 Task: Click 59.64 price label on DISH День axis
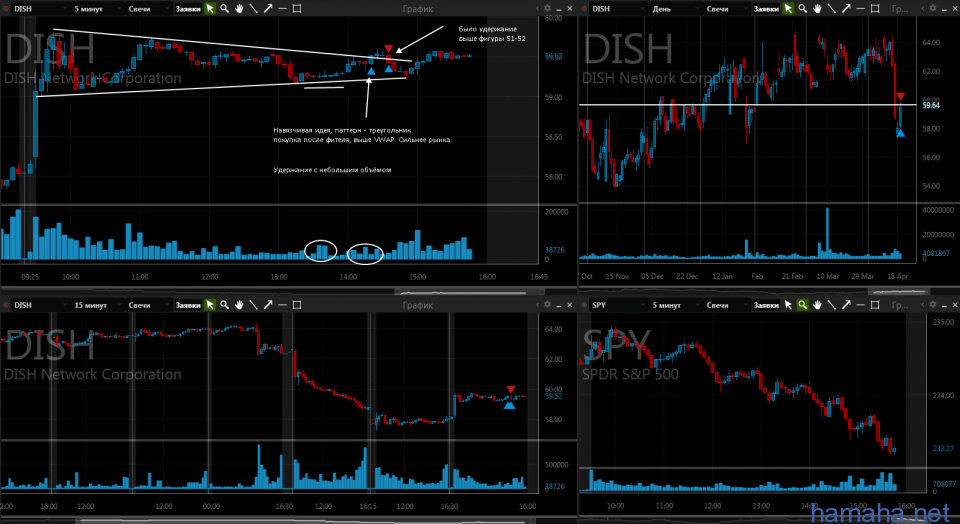[x=931, y=105]
